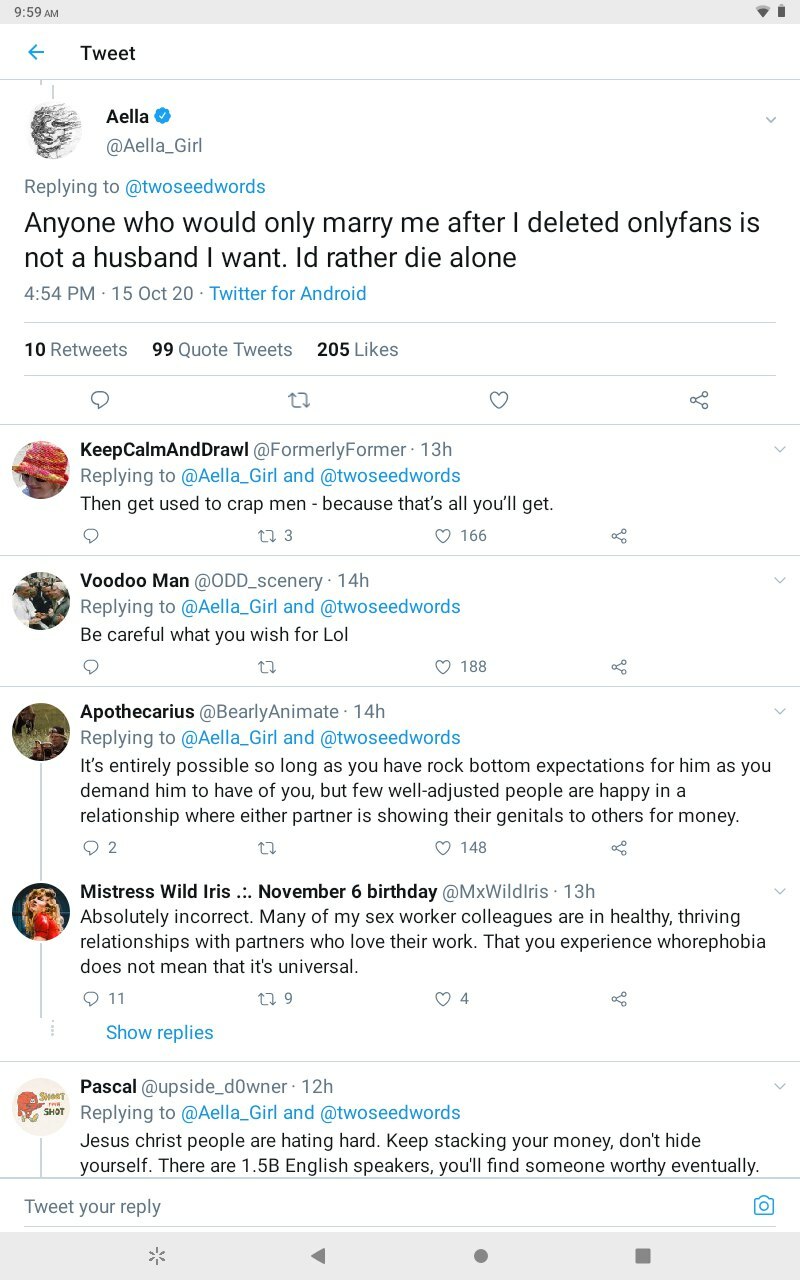Share Apothecarius's reply
The width and height of the screenshot is (800, 1280).
click(619, 848)
